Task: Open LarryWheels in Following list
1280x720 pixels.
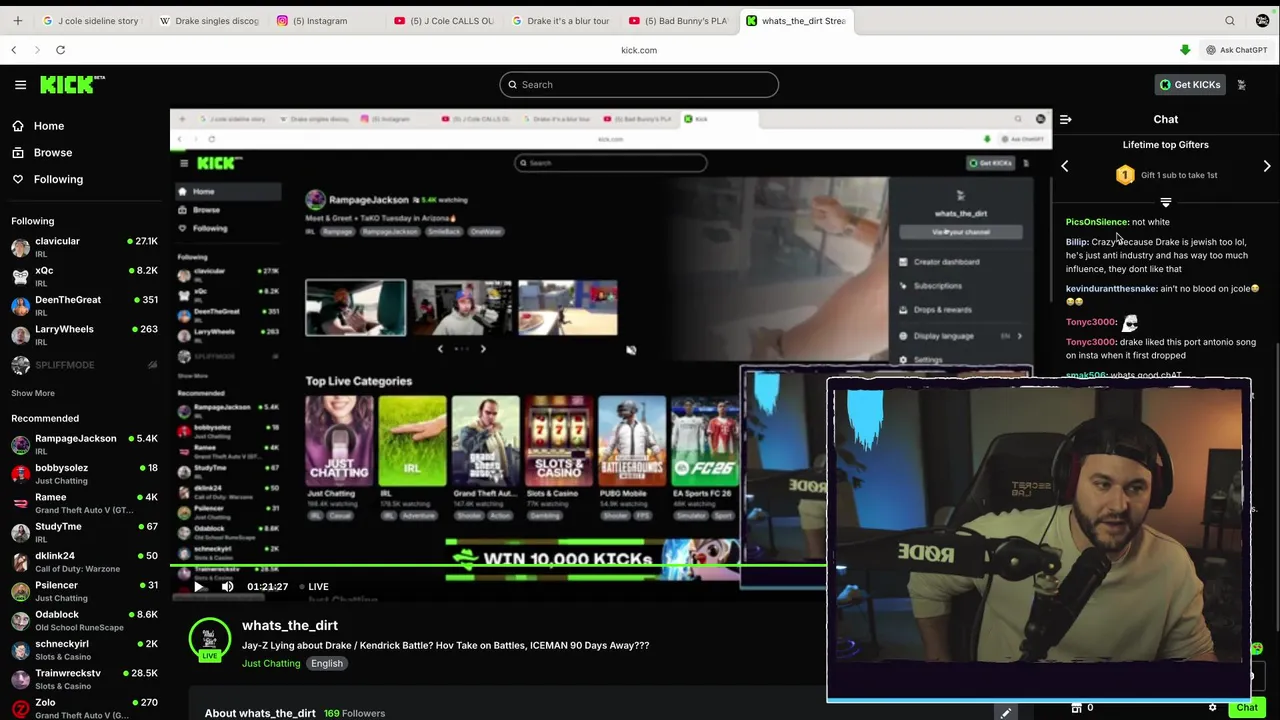Action: click(x=84, y=335)
